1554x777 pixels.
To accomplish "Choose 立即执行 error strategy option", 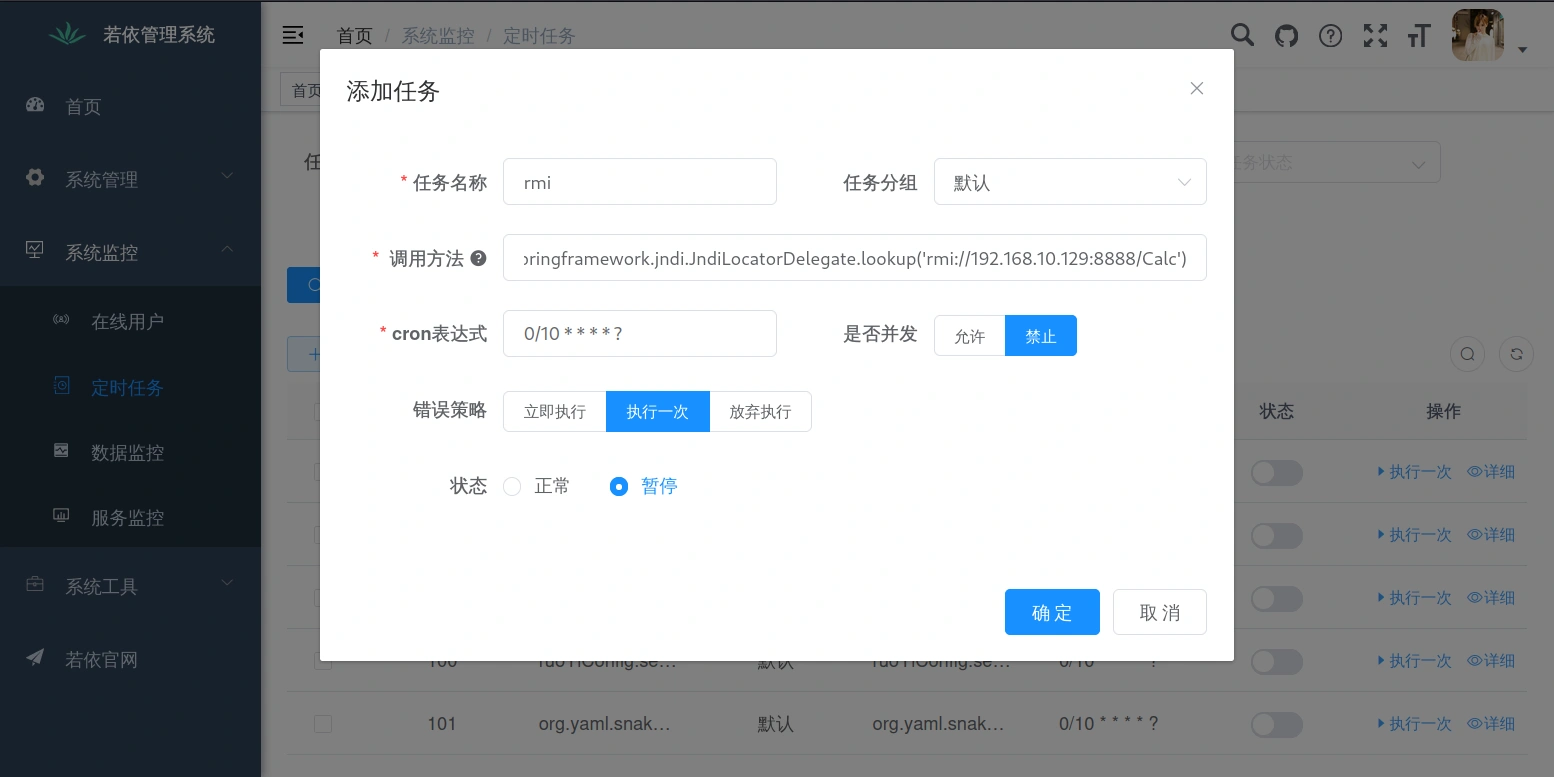I will click(x=555, y=412).
